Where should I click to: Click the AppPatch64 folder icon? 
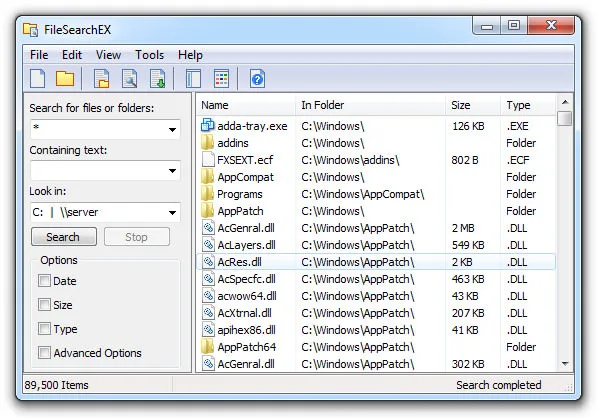(x=207, y=347)
